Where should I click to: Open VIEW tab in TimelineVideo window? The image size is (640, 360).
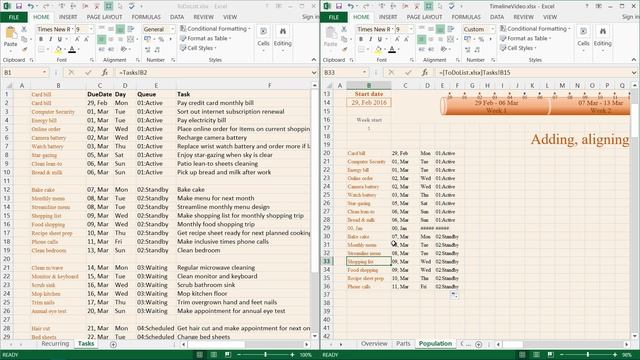(550, 17)
